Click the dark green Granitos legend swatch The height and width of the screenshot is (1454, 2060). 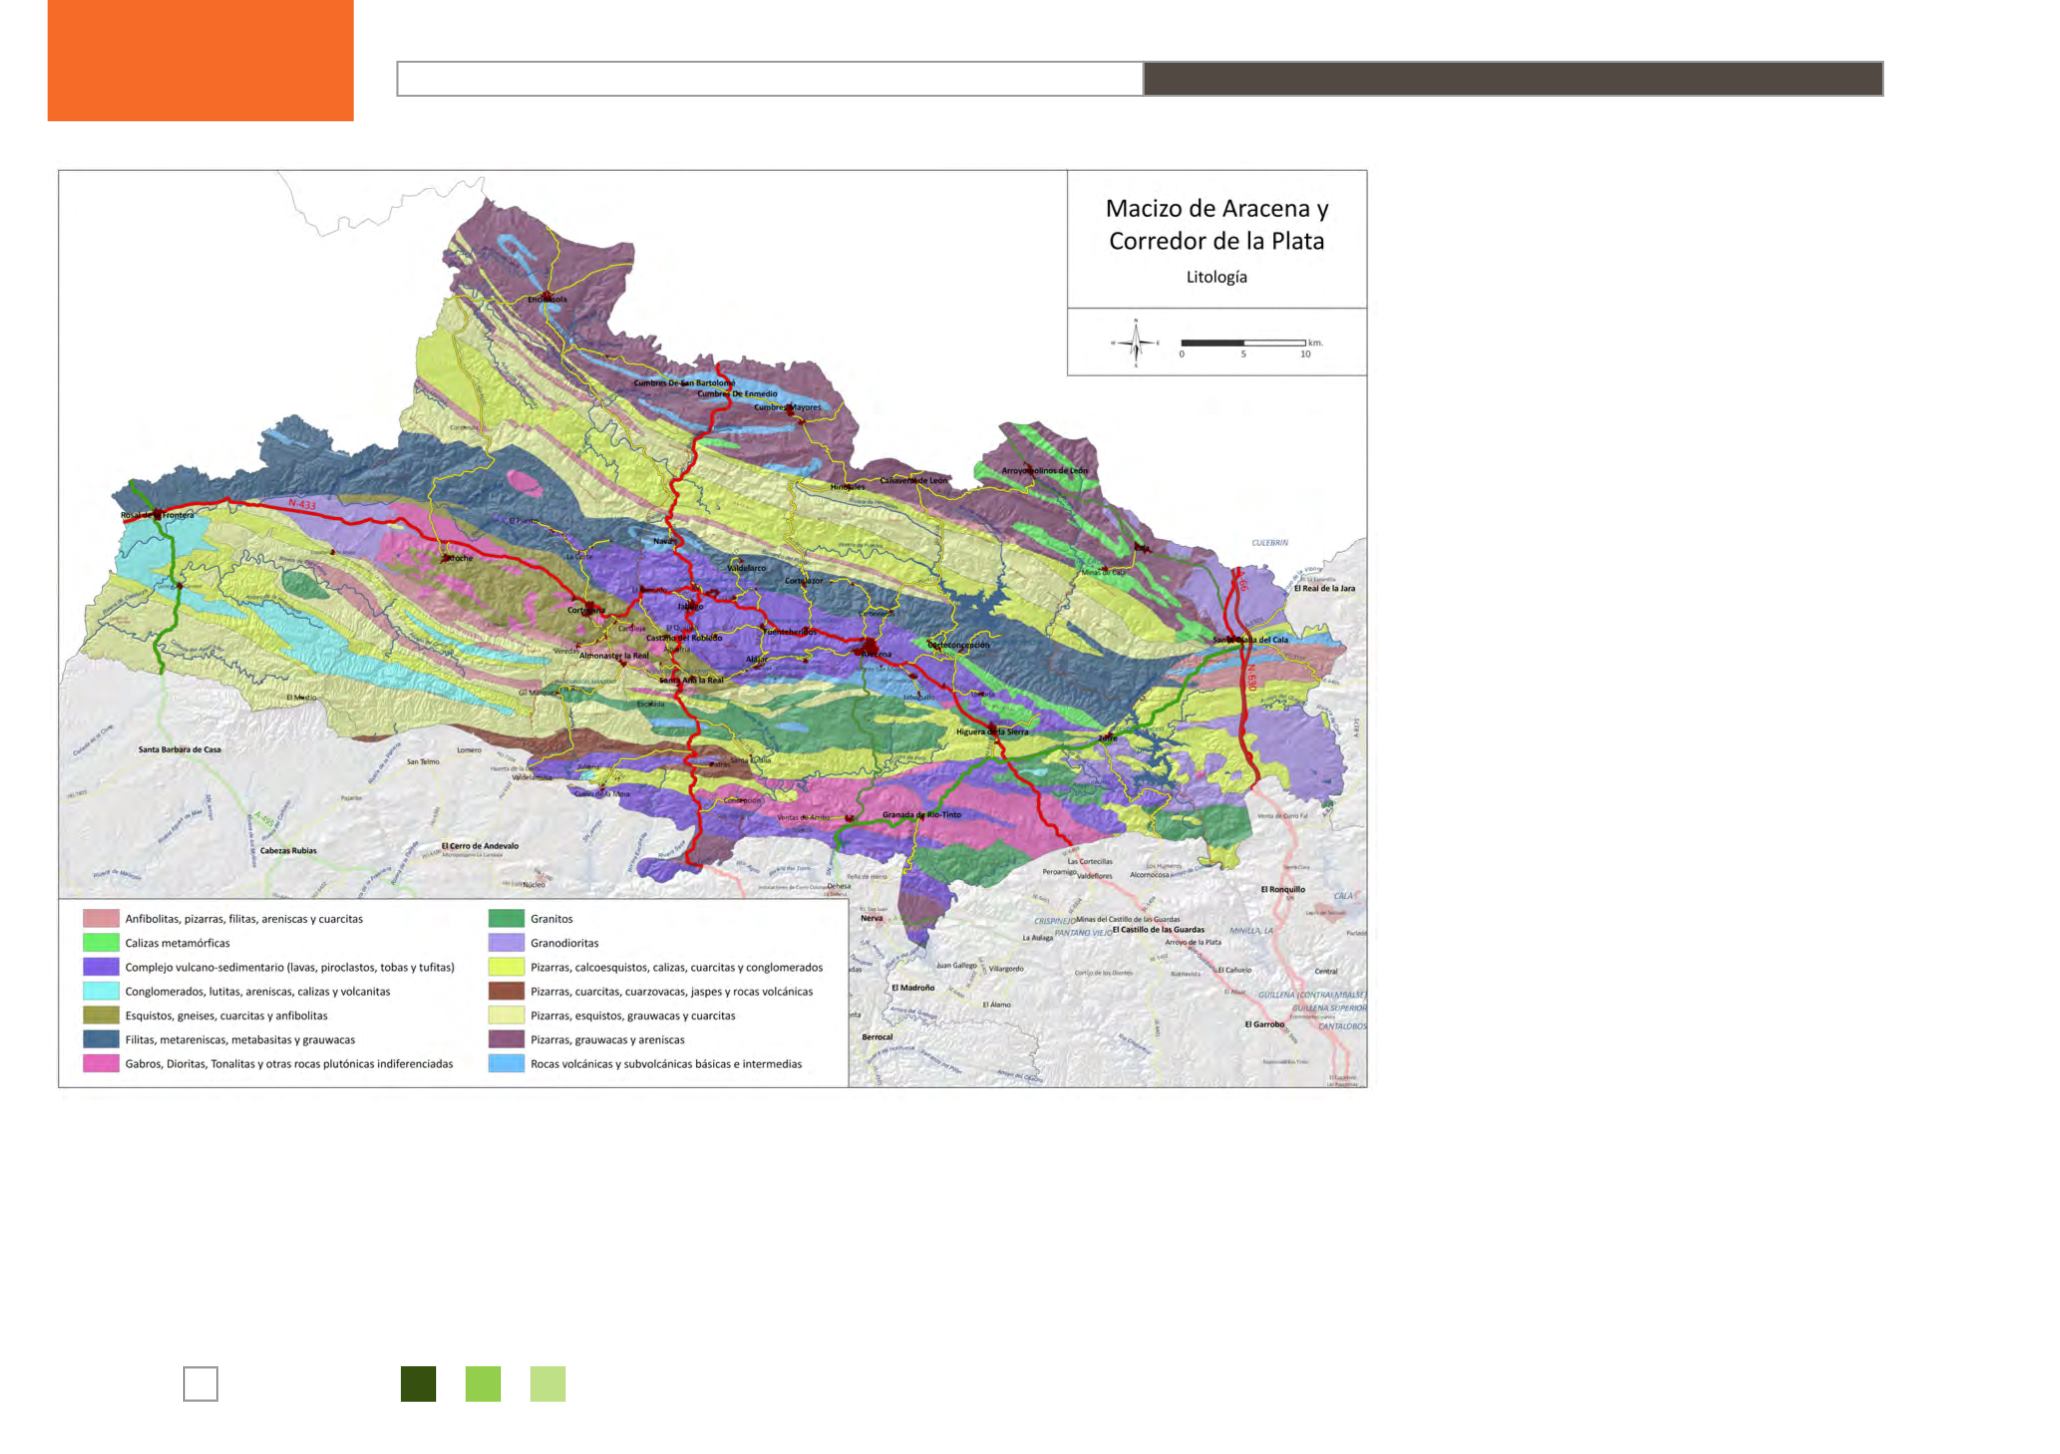507,918
